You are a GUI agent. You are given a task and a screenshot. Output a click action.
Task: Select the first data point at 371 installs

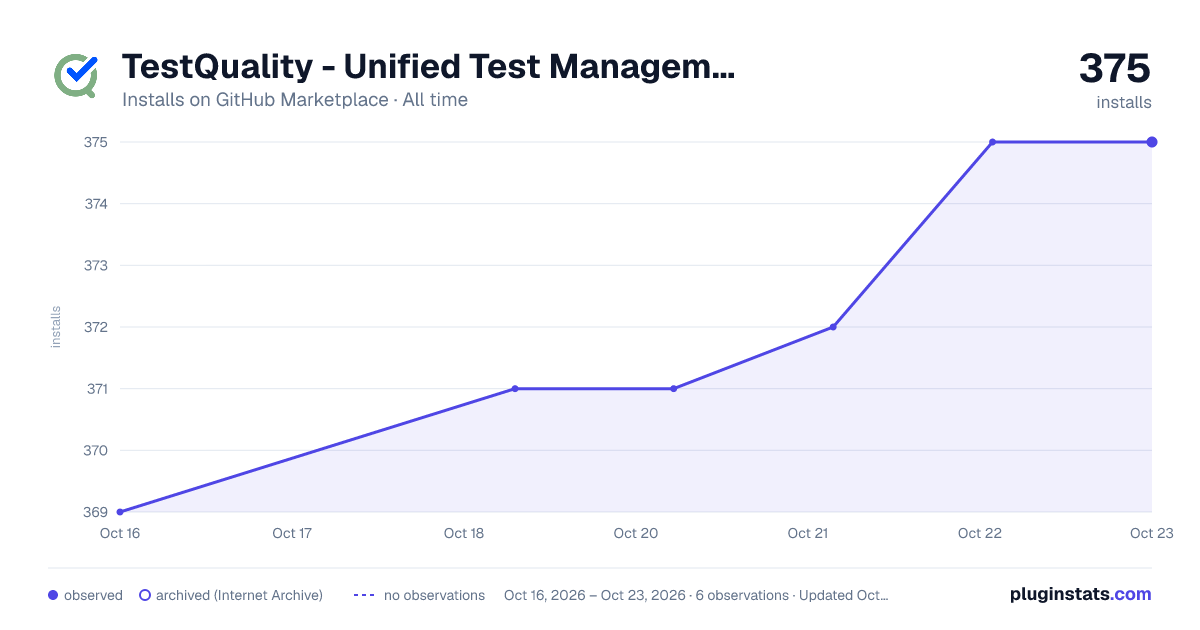tap(515, 389)
